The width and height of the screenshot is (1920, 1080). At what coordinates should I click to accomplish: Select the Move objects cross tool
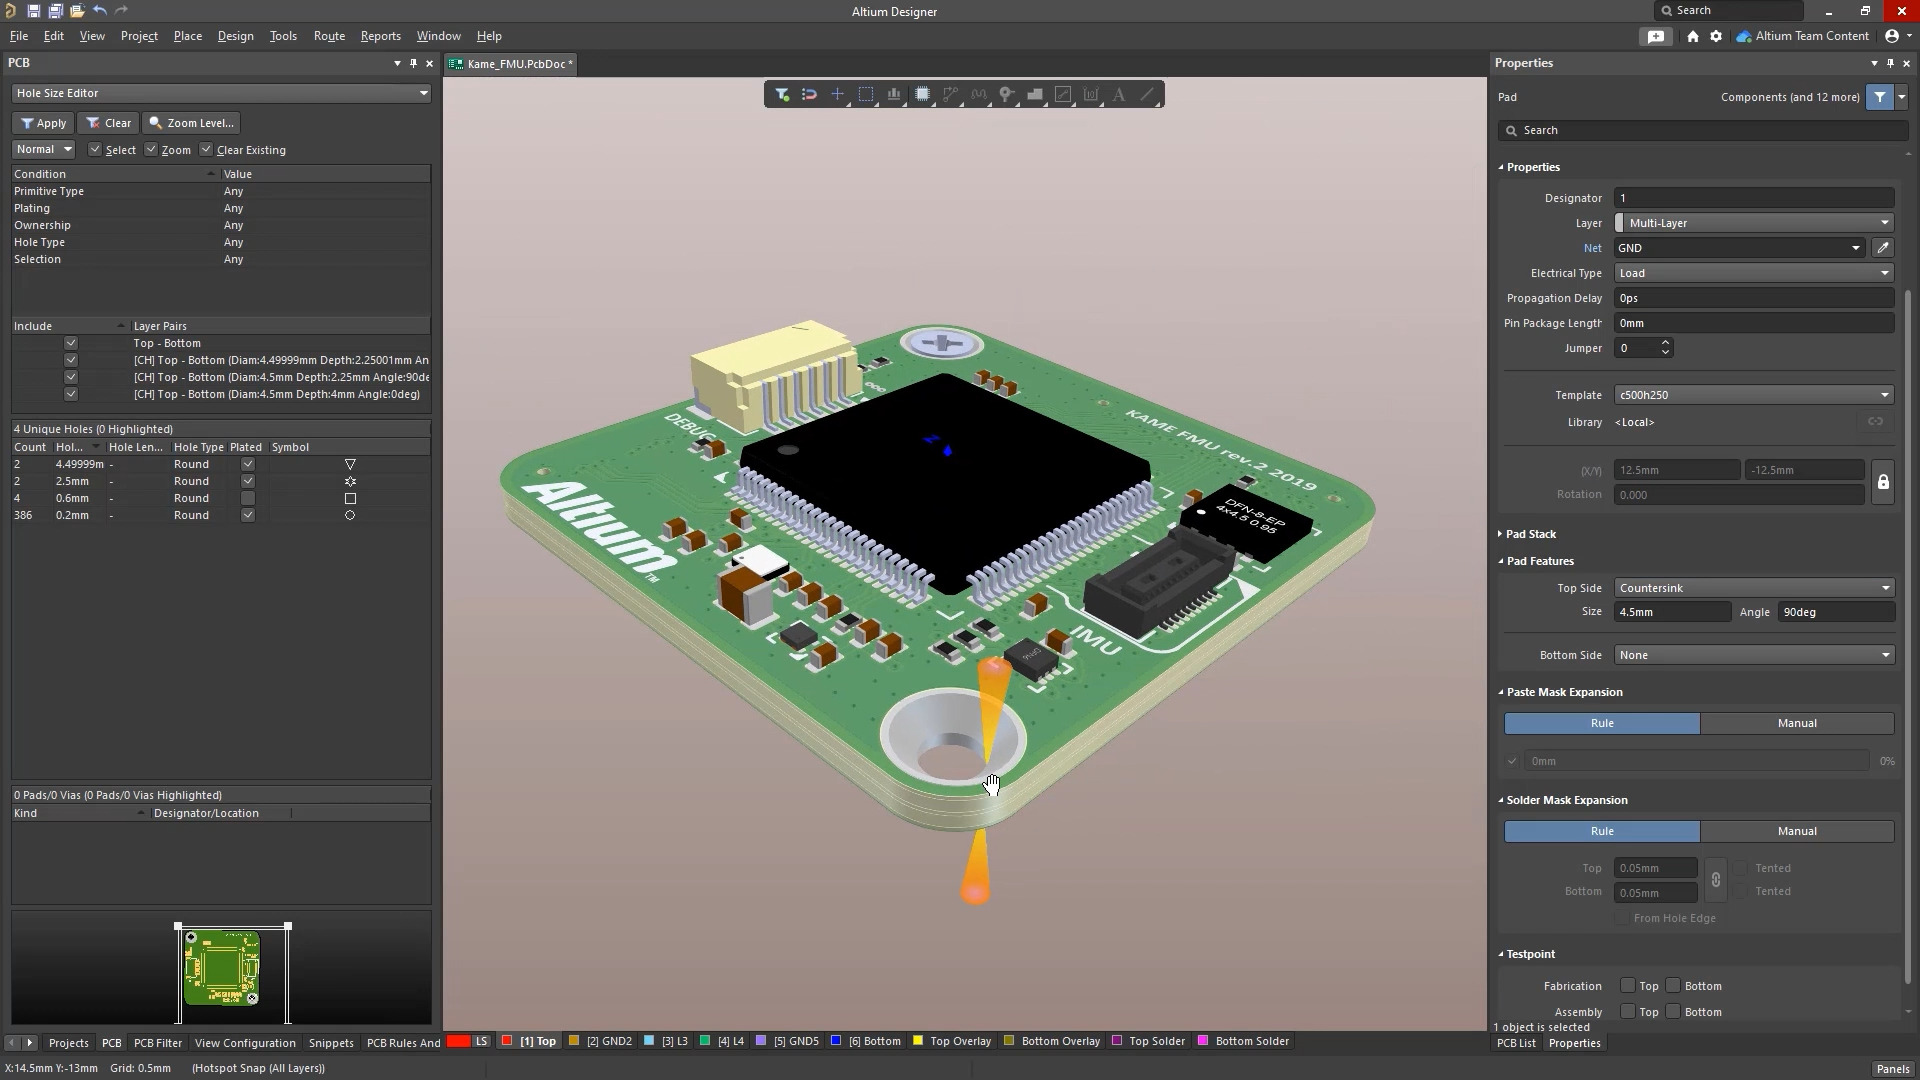point(838,95)
